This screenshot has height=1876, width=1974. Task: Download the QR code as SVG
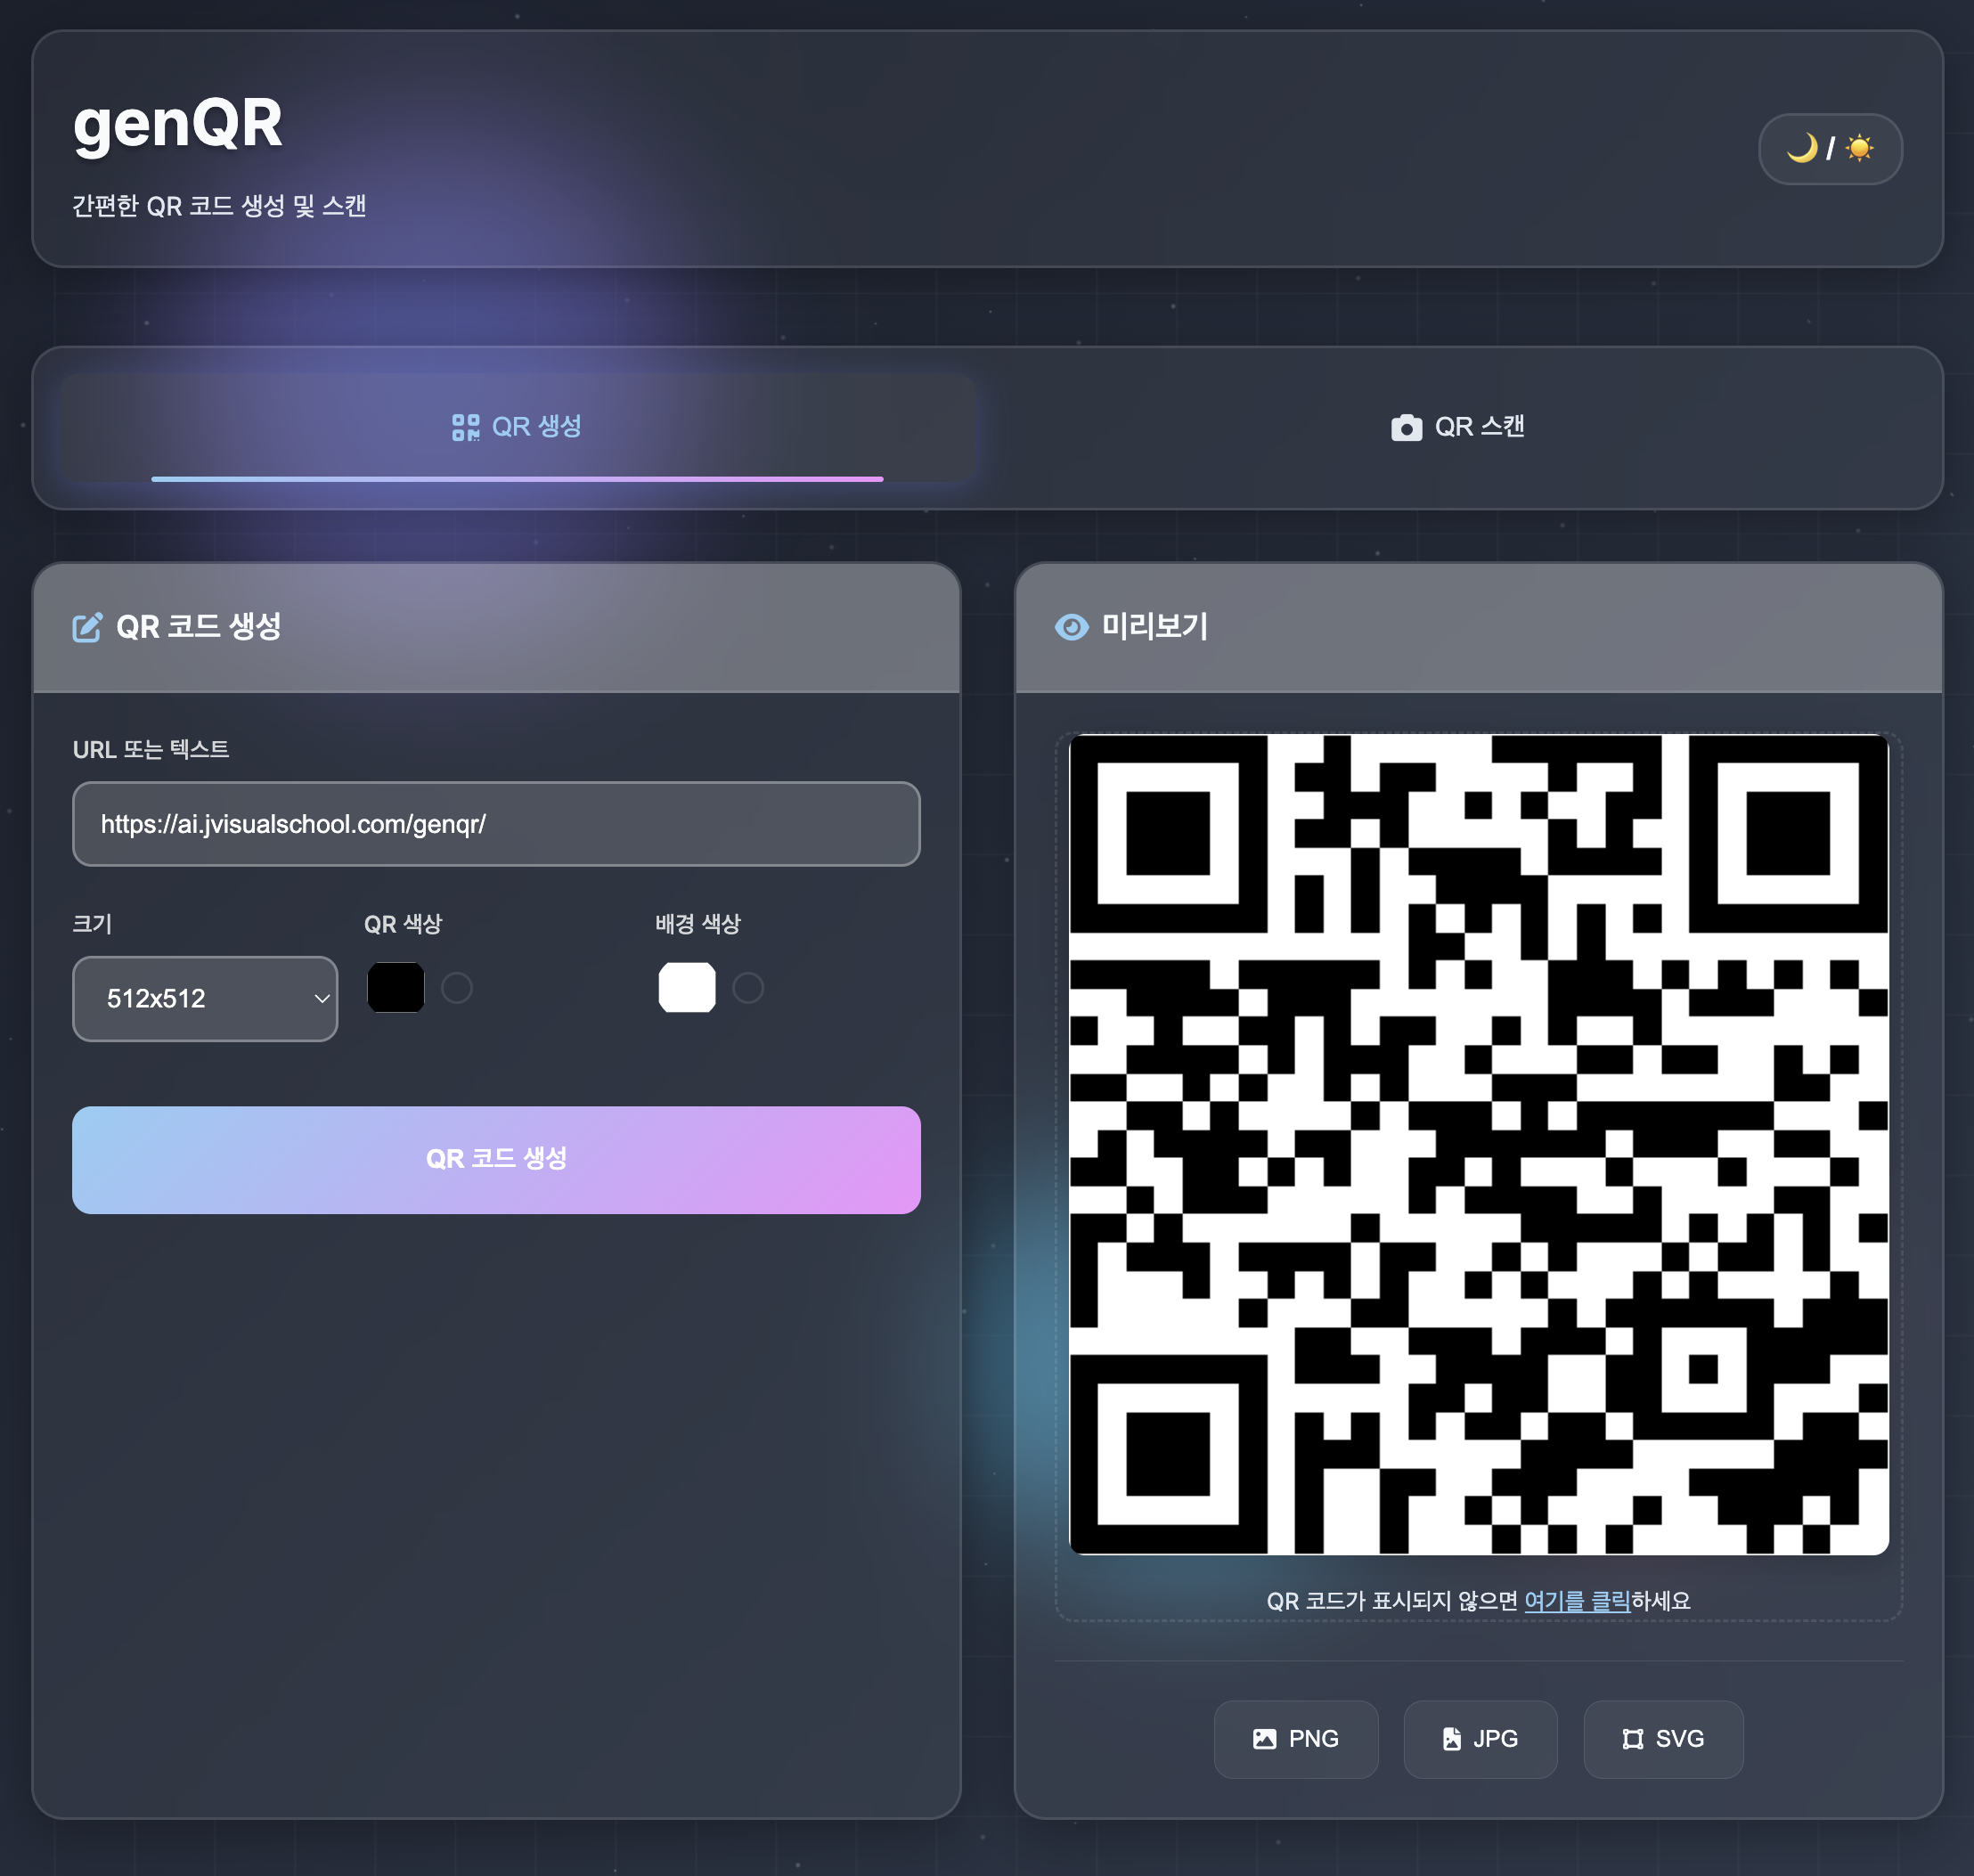pyautogui.click(x=1663, y=1739)
